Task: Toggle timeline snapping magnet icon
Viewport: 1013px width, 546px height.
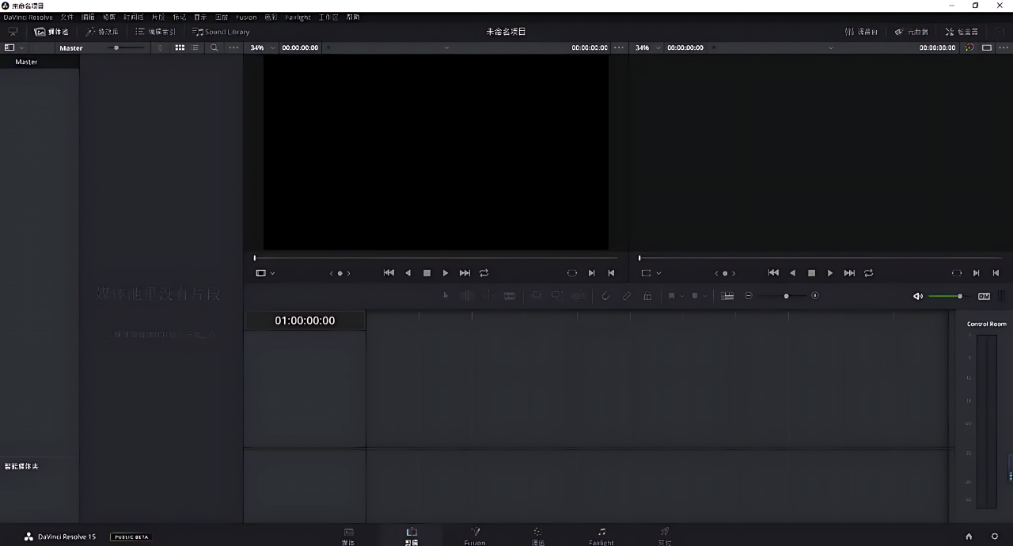Action: click(605, 296)
